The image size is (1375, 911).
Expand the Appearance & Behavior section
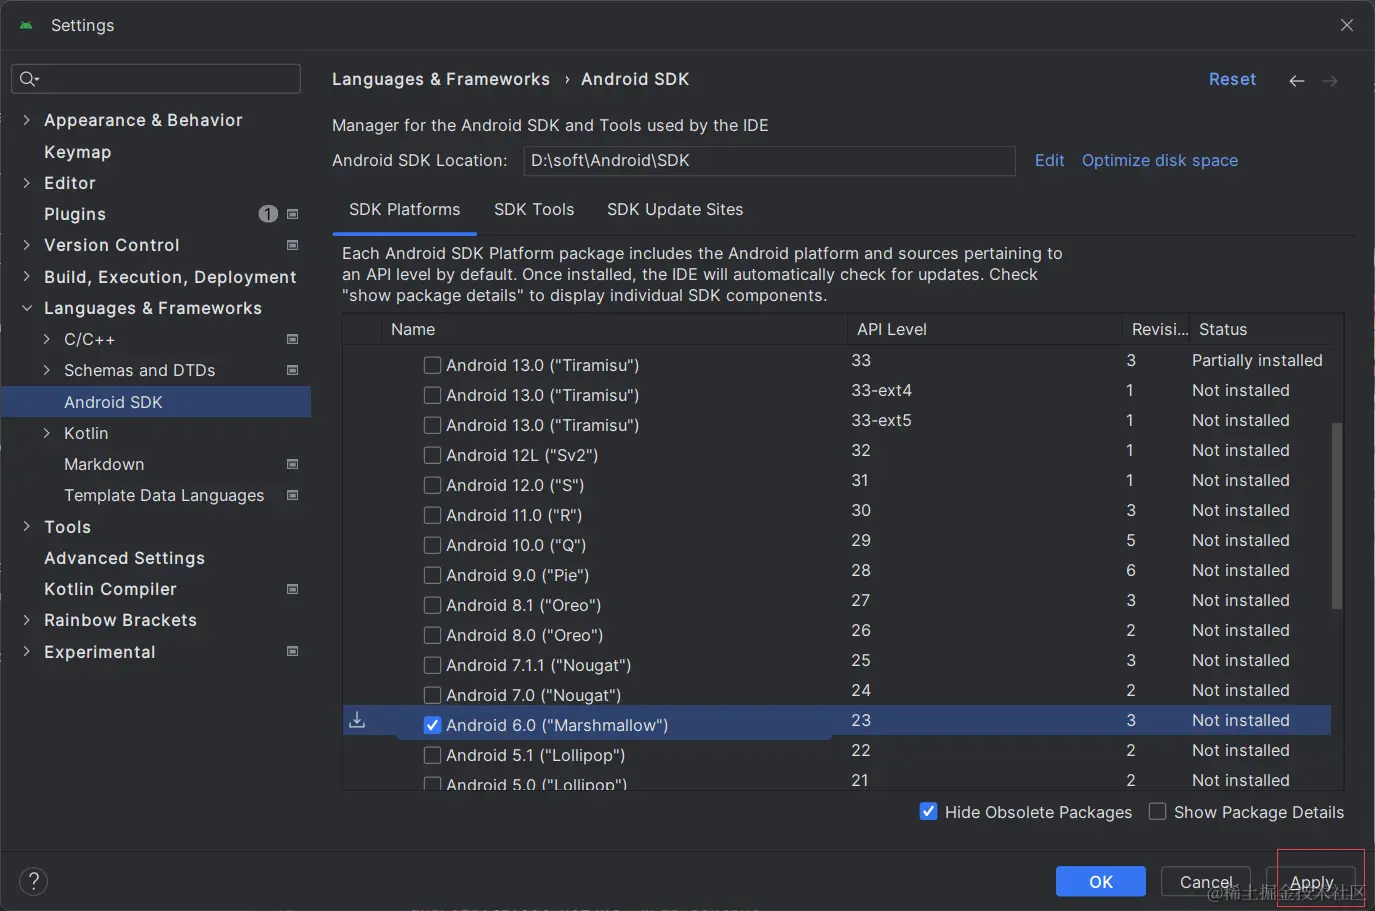[26, 120]
